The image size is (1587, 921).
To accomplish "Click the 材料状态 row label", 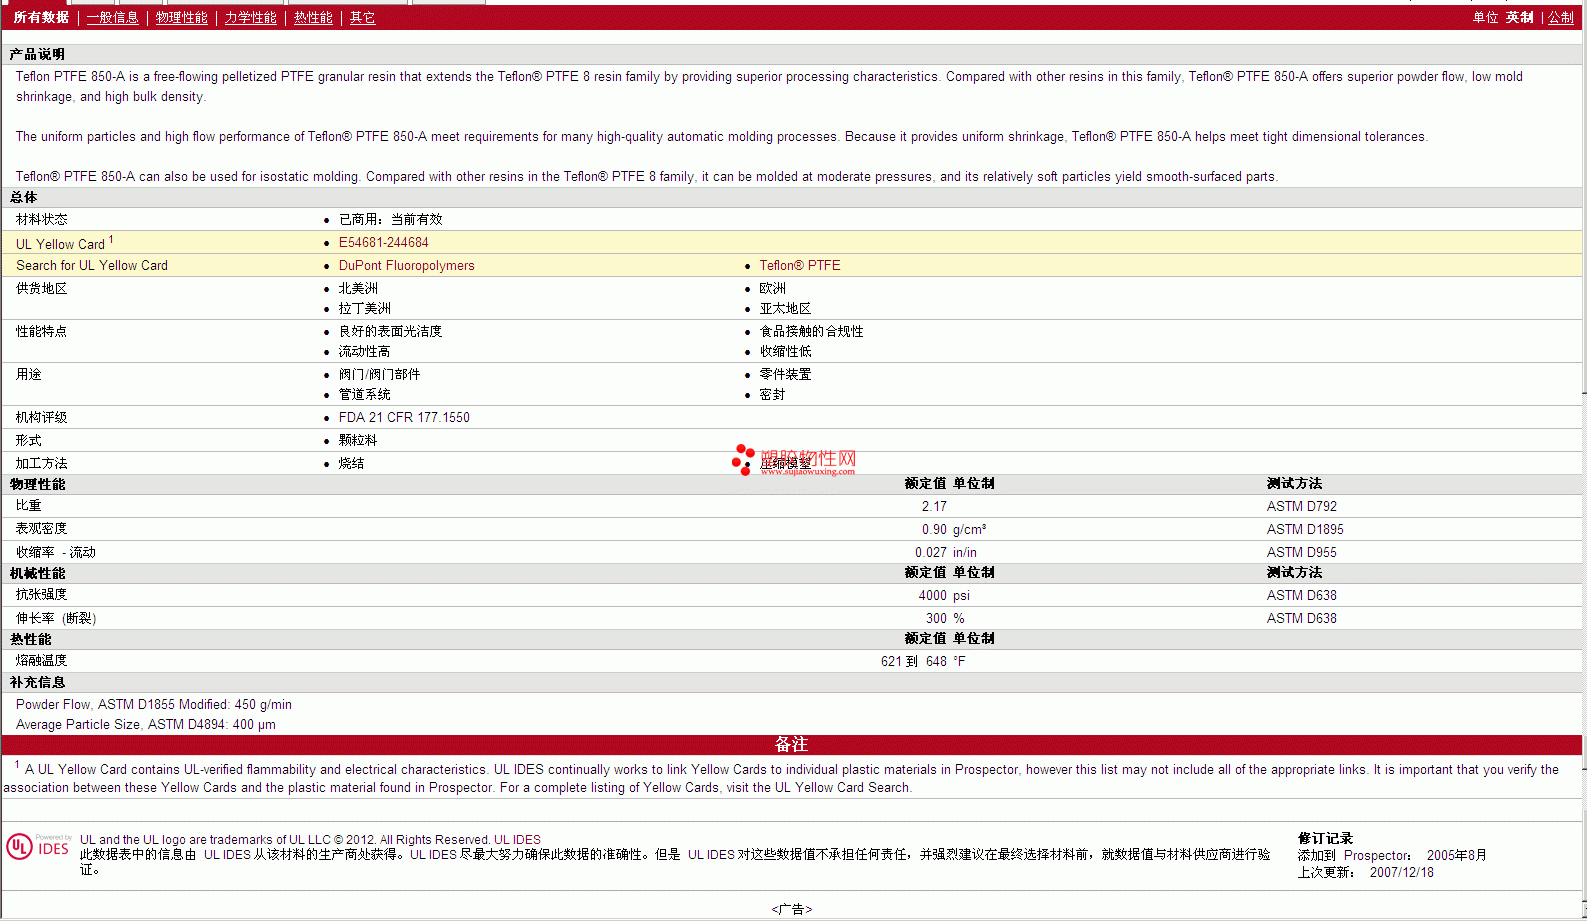I will [41, 219].
